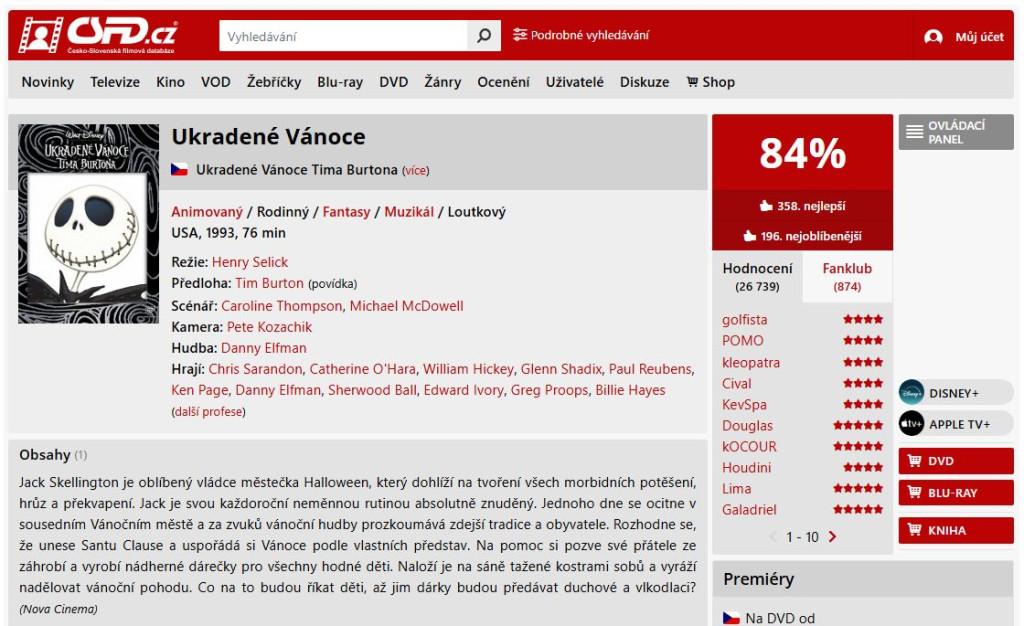Image resolution: width=1024 pixels, height=626 pixels.
Task: Open Tim Burton's page
Action: 269,283
